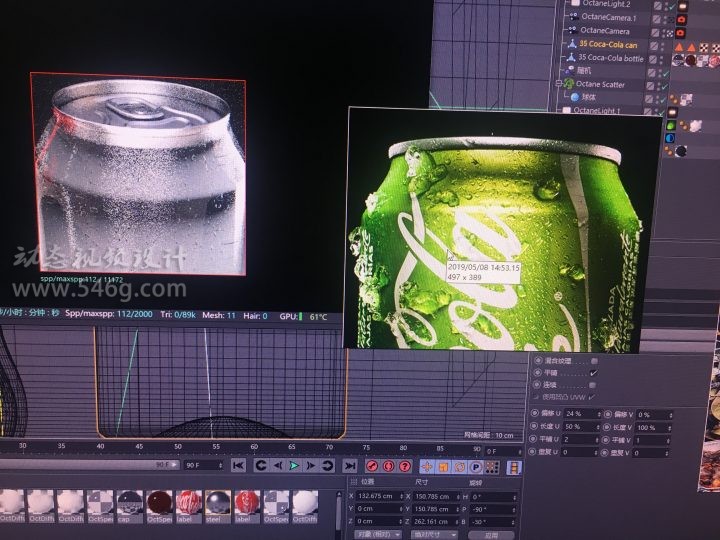Click the position X field 132.675 cm
The height and width of the screenshot is (540, 720).
(380, 496)
